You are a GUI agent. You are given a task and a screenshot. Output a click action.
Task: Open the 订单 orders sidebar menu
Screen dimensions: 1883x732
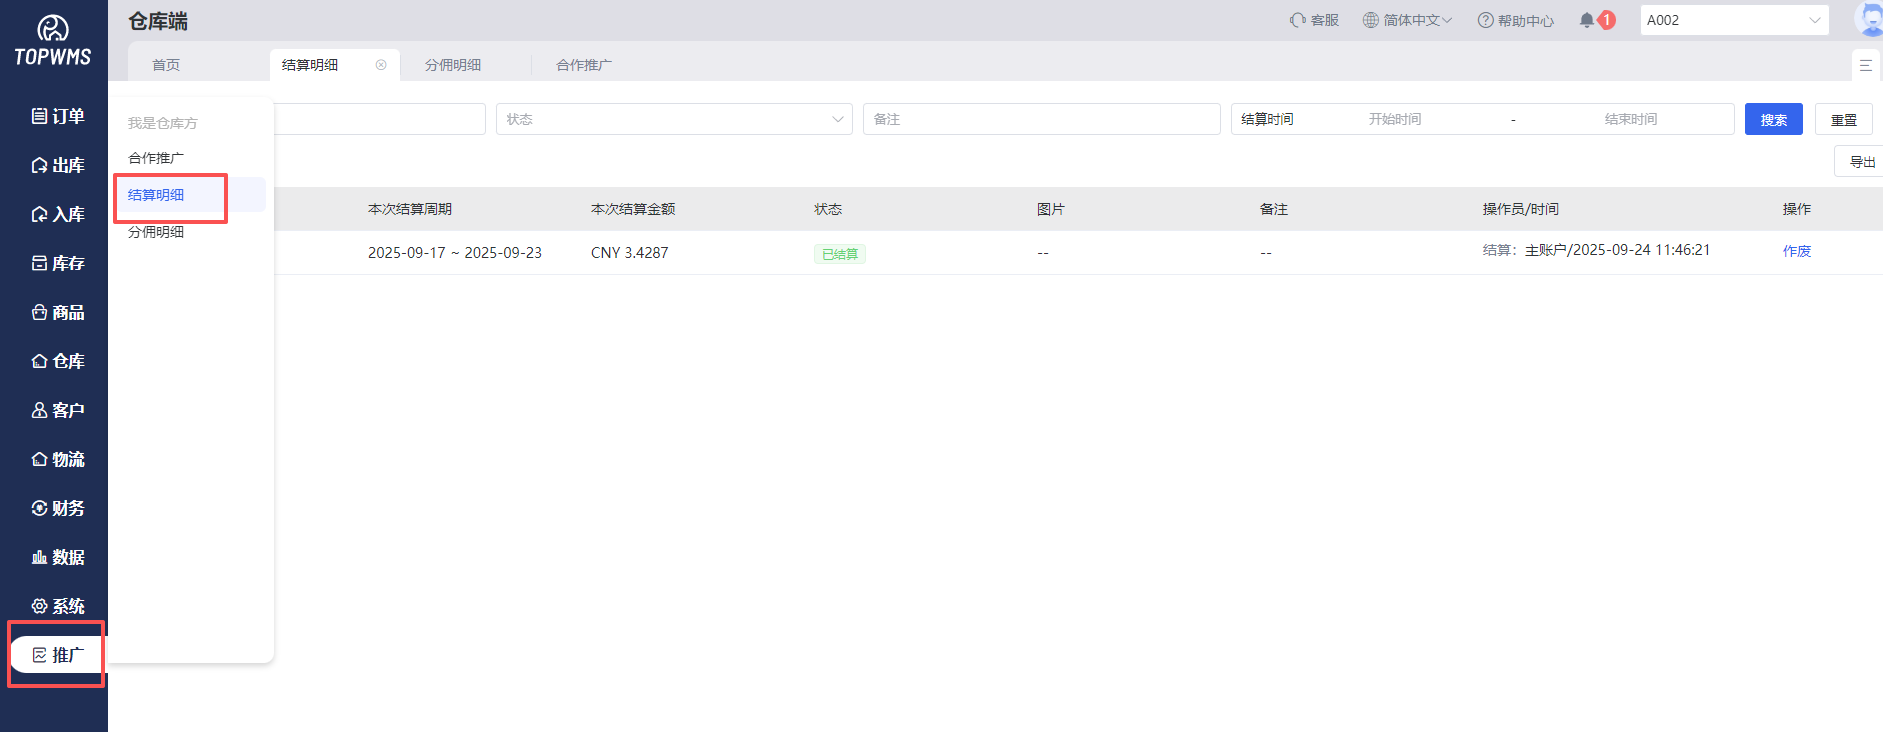(57, 116)
